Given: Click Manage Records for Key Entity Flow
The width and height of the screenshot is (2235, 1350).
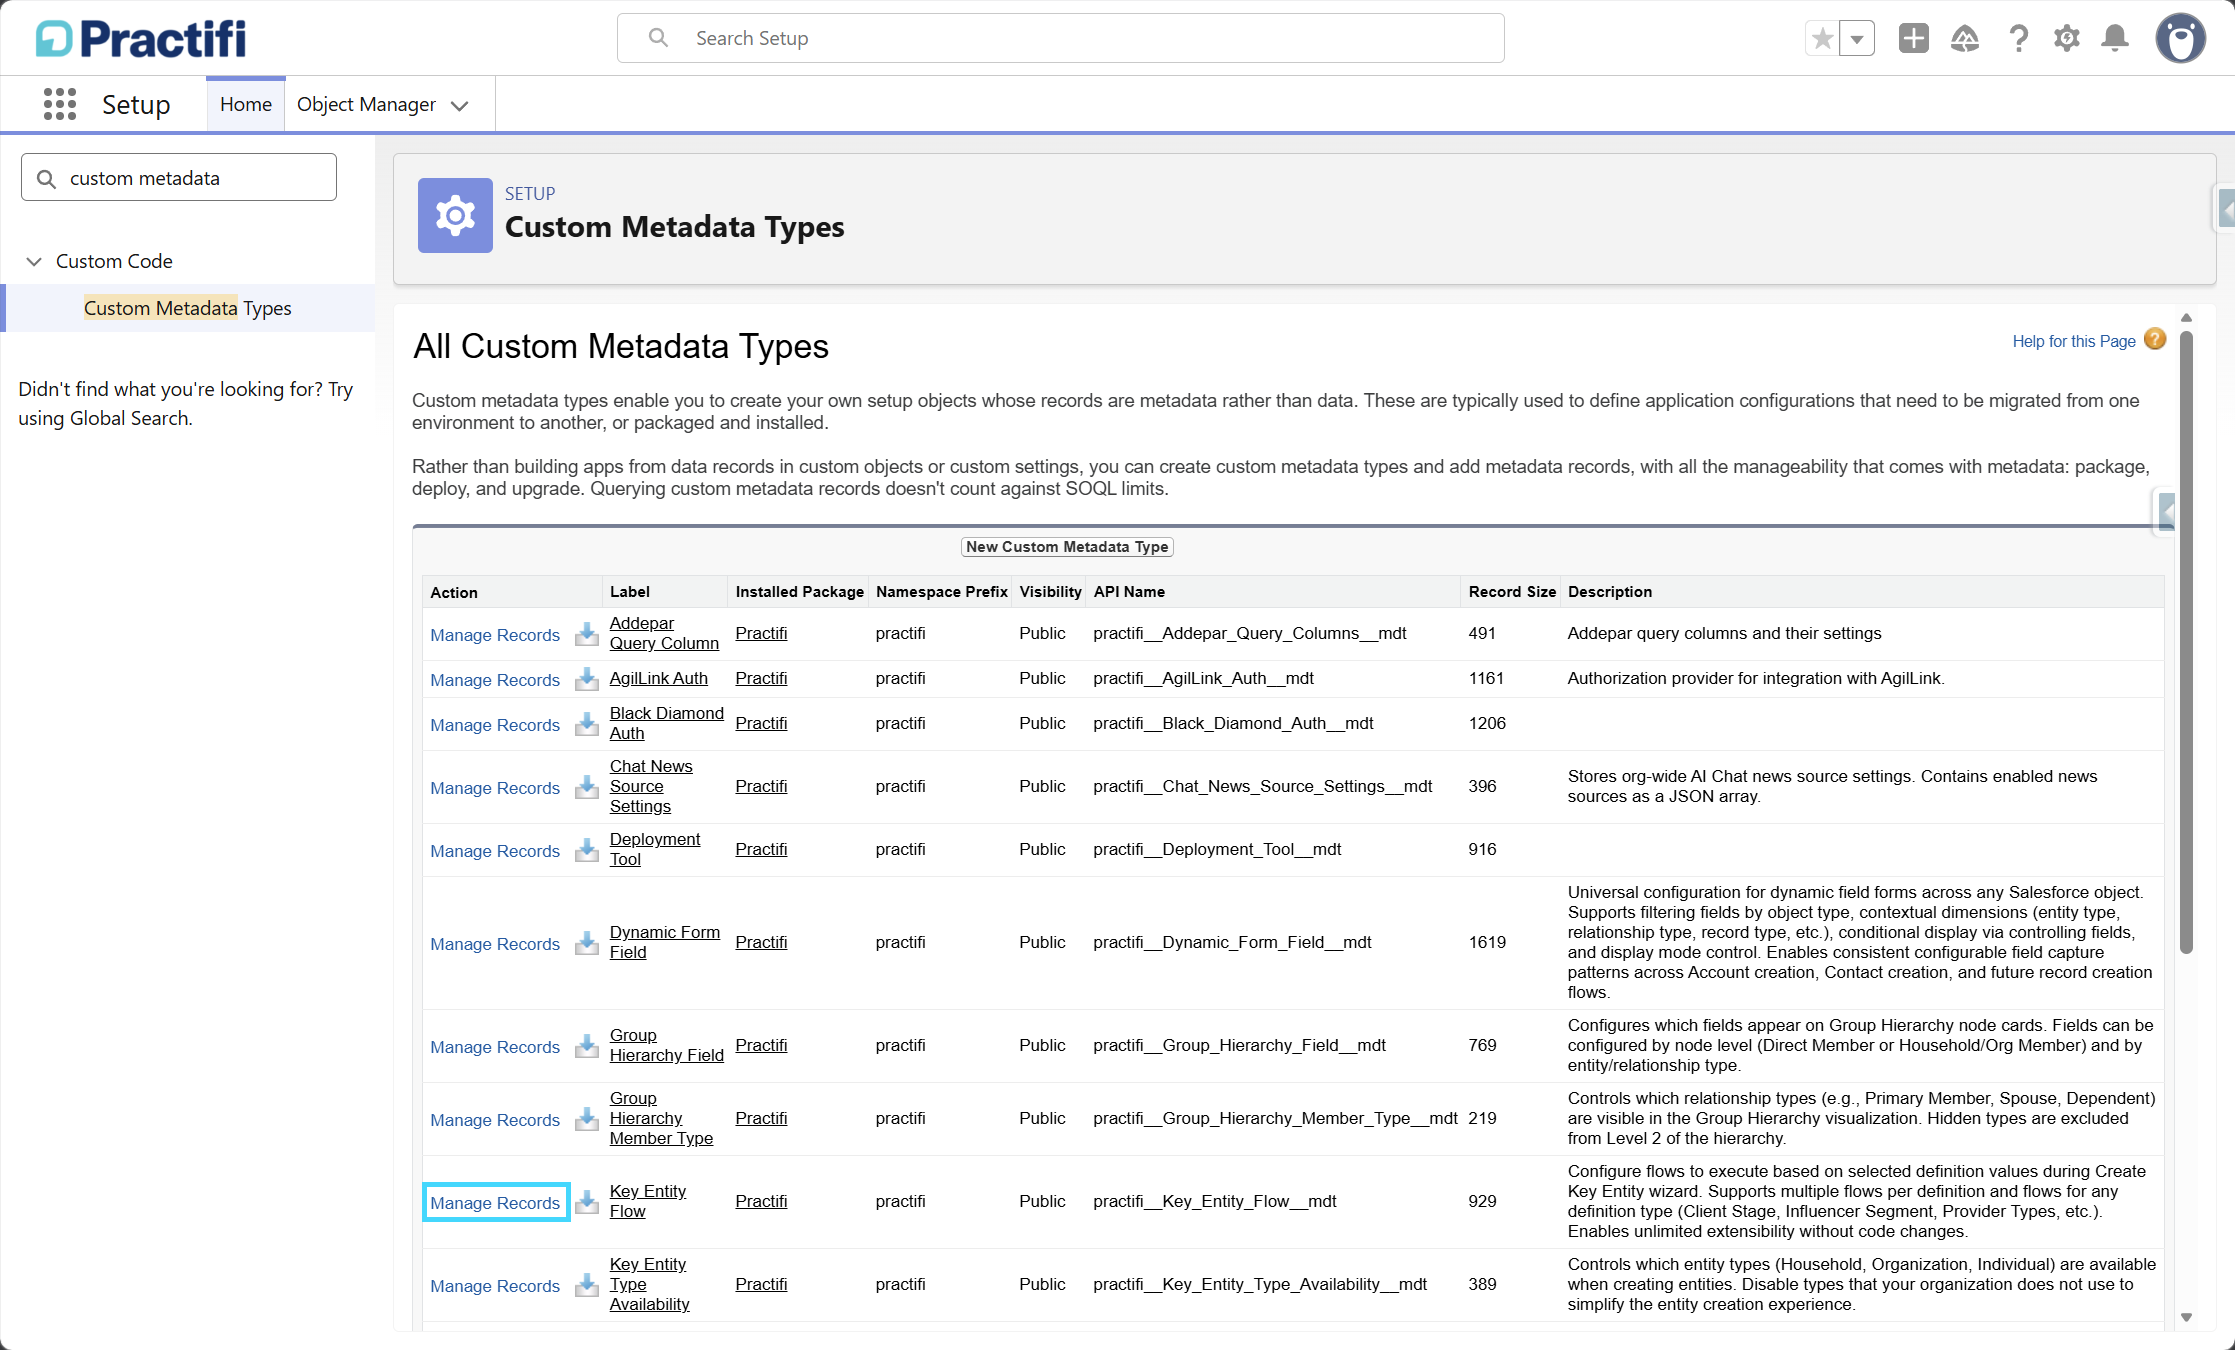Looking at the screenshot, I should 495,1203.
